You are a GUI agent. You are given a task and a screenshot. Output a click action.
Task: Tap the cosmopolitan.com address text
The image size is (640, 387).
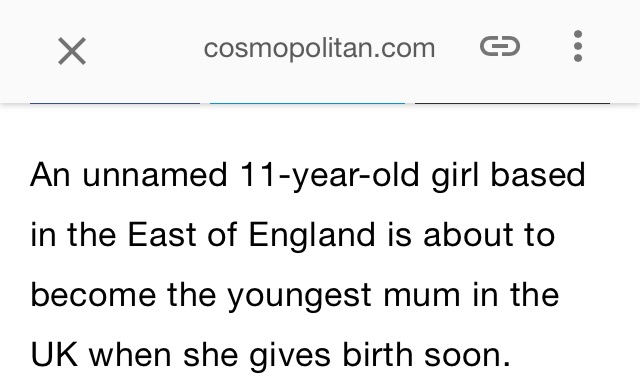click(319, 48)
